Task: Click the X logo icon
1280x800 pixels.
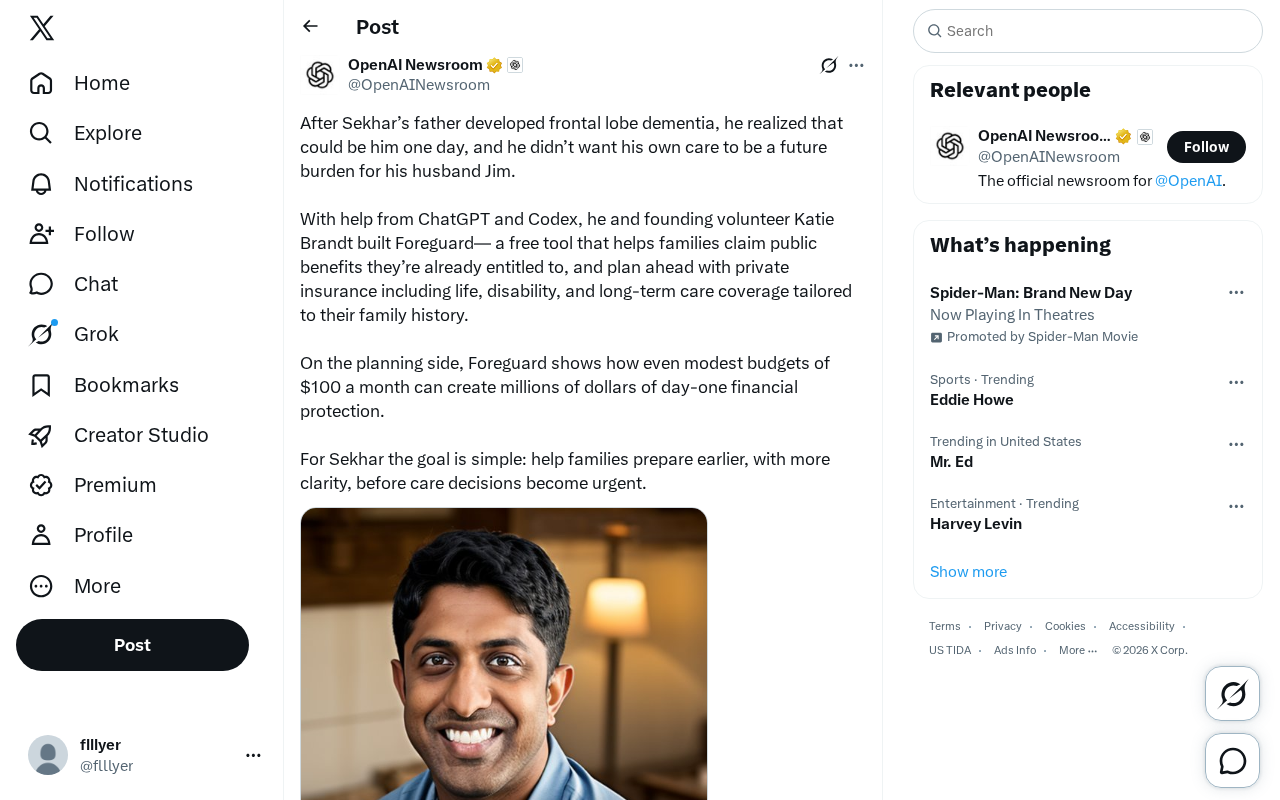Action: 42,28
